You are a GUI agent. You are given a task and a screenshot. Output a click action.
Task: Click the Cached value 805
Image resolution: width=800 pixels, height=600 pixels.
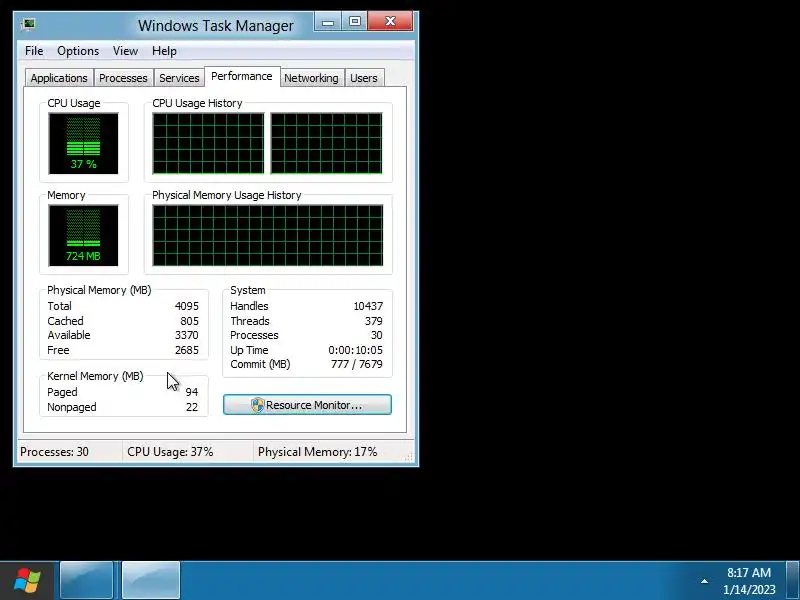tap(189, 321)
